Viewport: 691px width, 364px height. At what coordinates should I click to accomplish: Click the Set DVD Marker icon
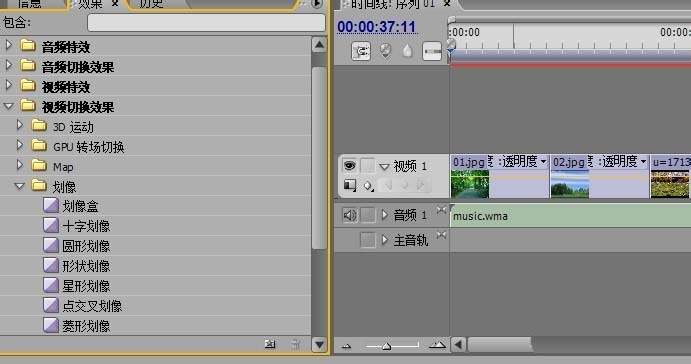coord(385,51)
